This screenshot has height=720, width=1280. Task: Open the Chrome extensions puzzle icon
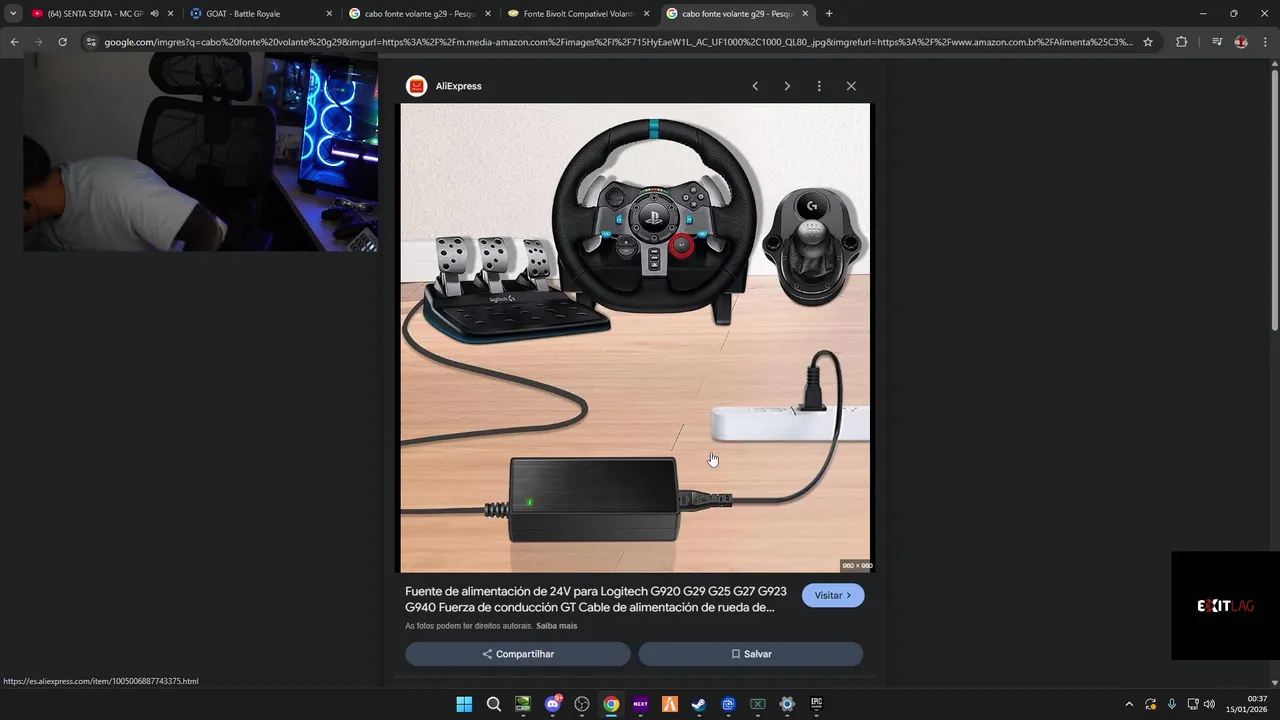pos(1182,42)
